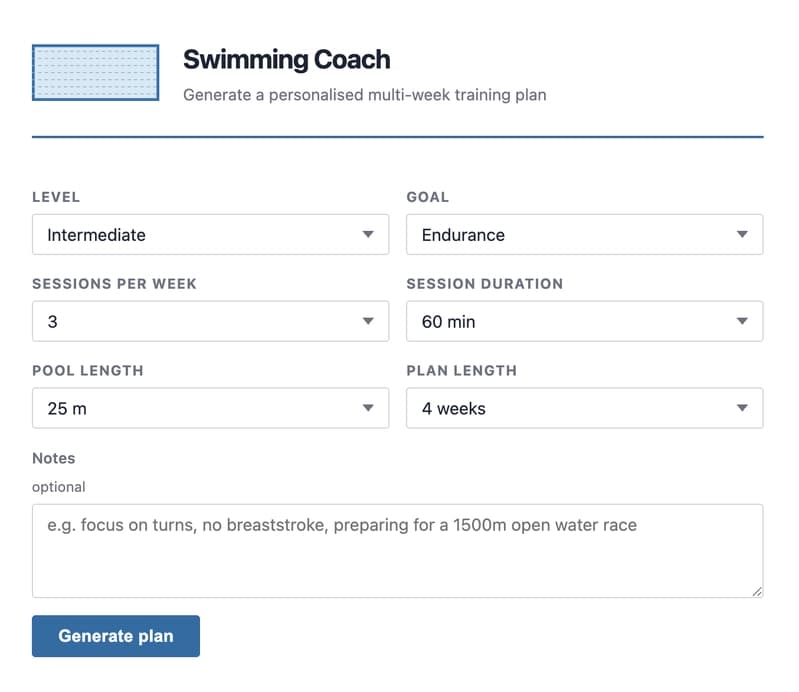This screenshot has height=692, width=799.
Task: Open the Plan length dropdown
Action: pos(584,408)
